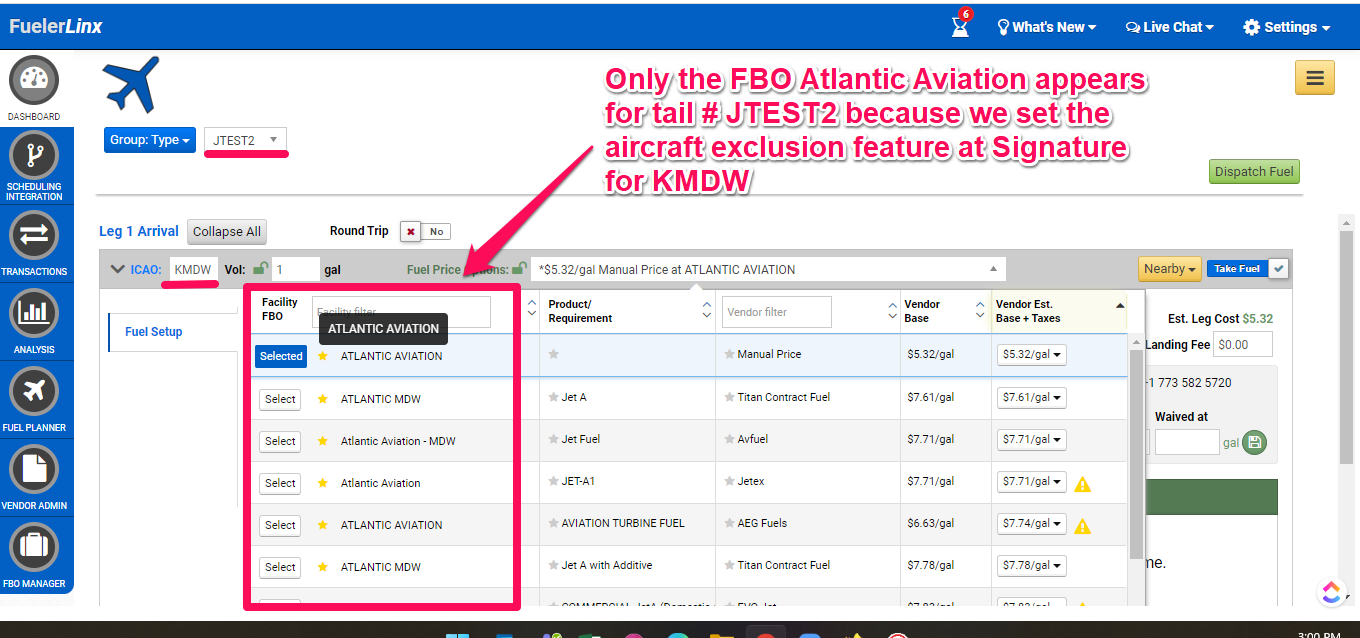
Task: Click Select in the AEG Fuels row
Action: coord(280,525)
